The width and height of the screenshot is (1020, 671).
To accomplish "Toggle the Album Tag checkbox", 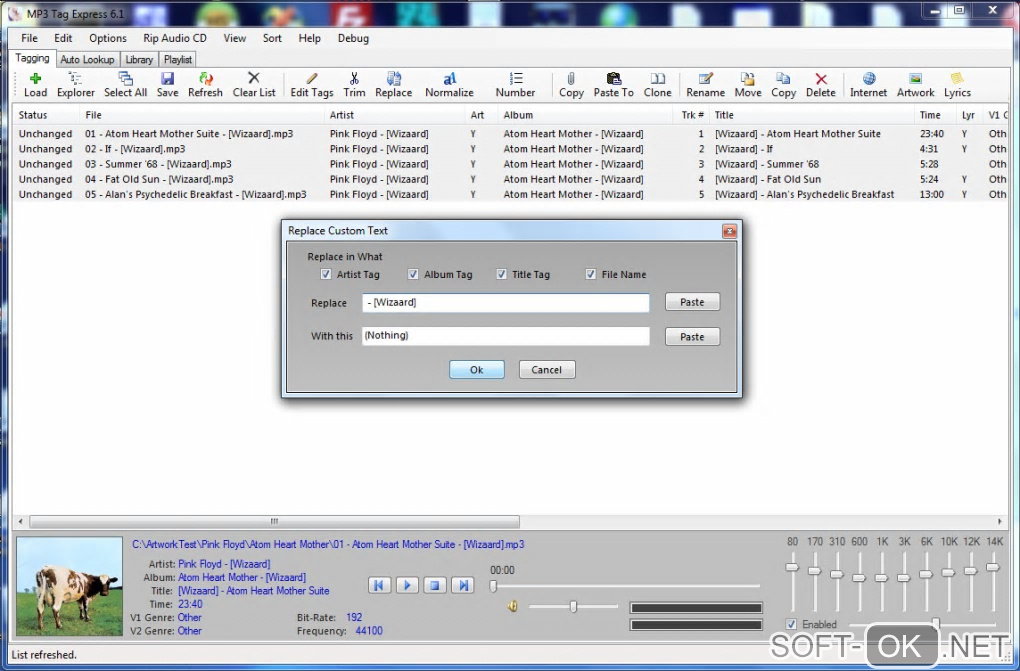I will (413, 274).
